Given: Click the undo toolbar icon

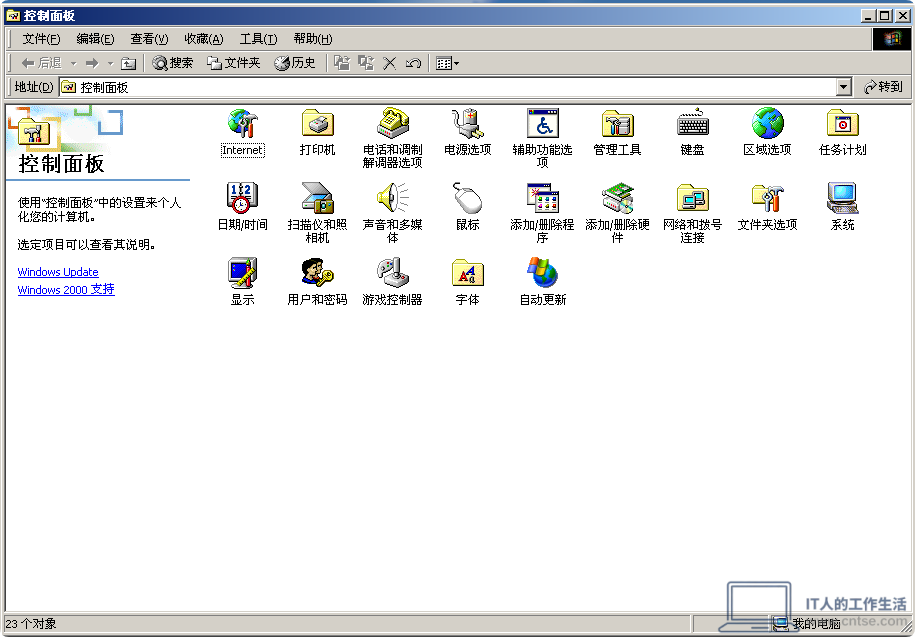Looking at the screenshot, I should (x=413, y=63).
